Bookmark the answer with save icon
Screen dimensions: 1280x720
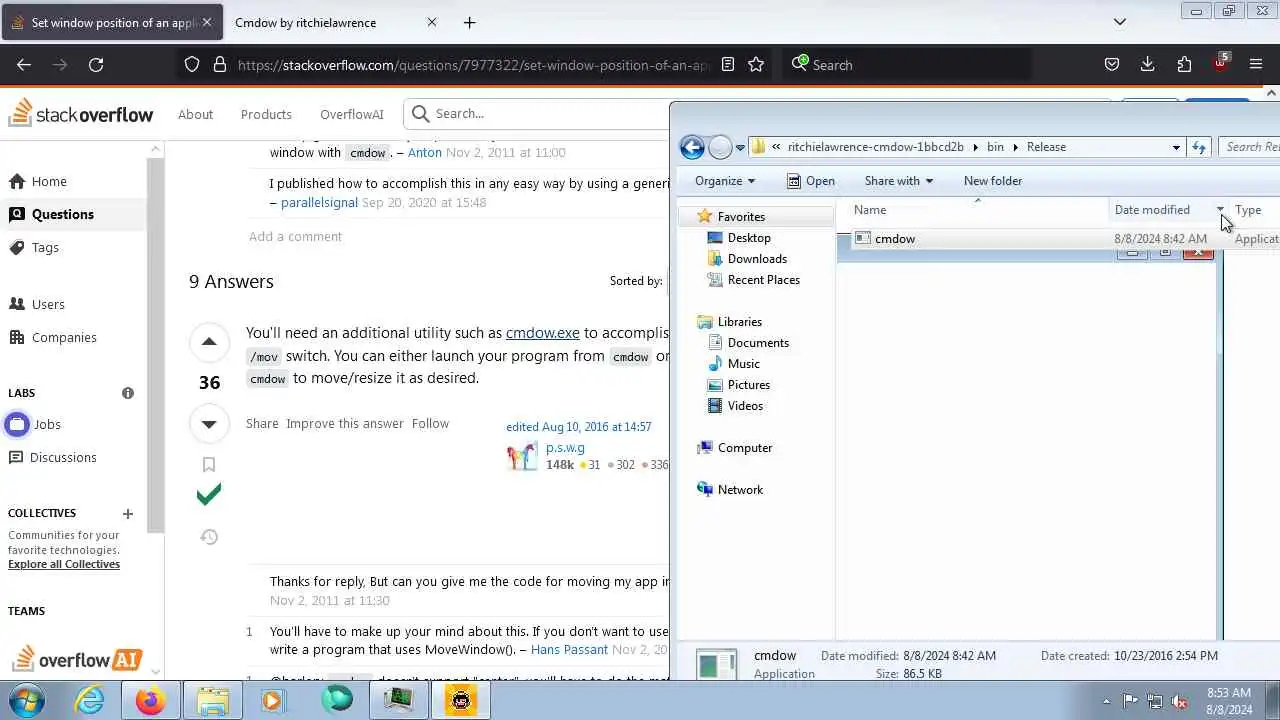[x=209, y=464]
